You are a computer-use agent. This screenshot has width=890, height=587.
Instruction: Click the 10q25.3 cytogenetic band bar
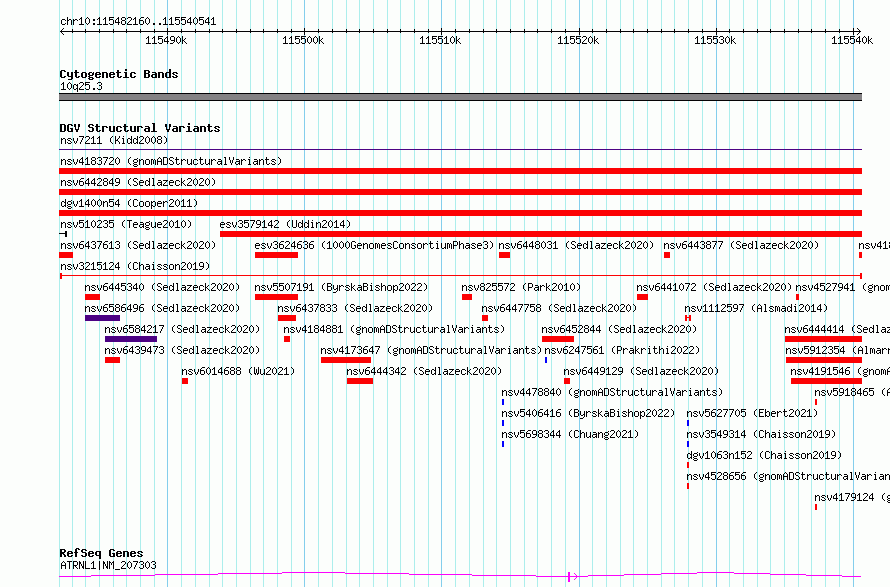(460, 97)
